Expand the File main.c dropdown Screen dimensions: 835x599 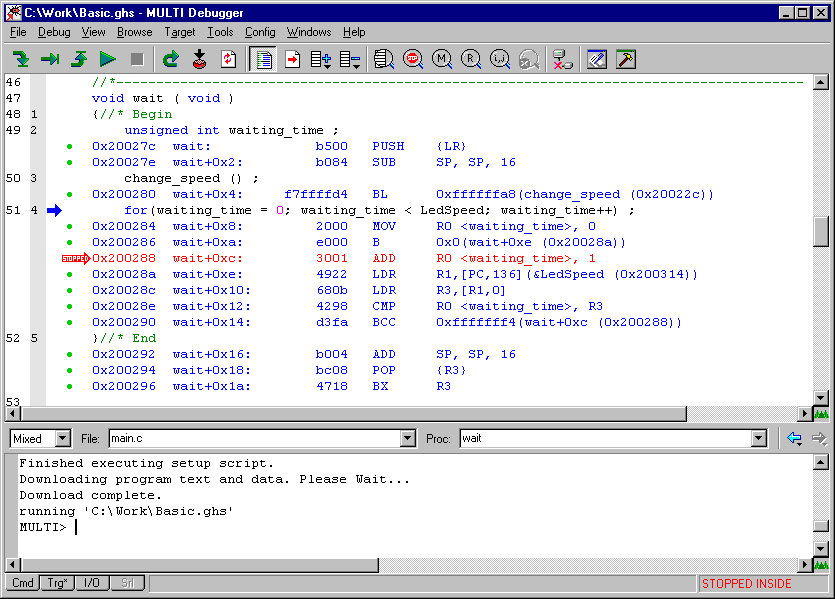pos(407,438)
